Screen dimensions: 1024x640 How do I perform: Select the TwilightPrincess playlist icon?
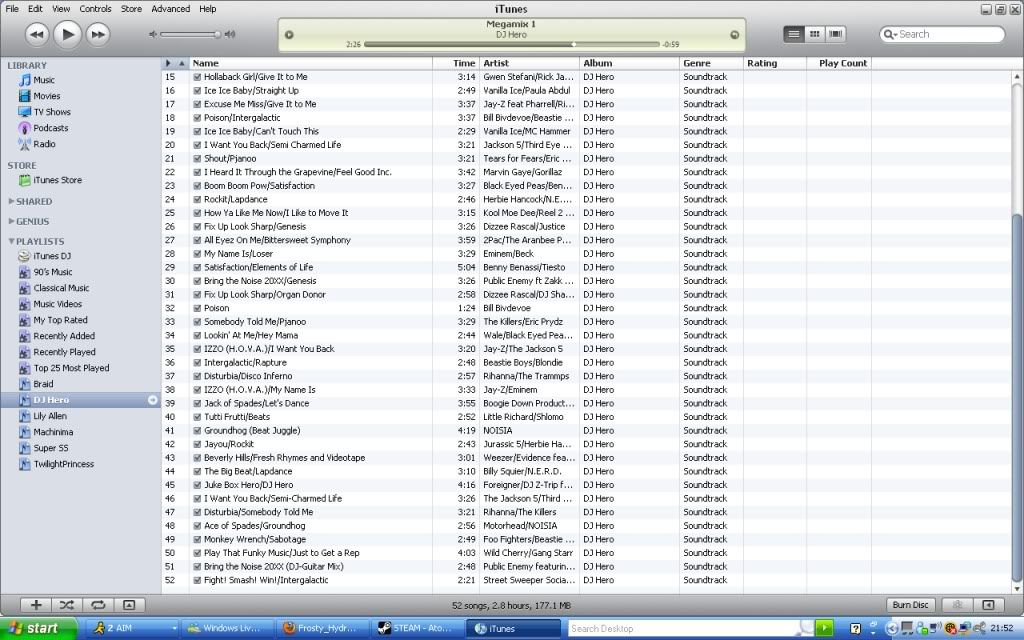[x=25, y=464]
